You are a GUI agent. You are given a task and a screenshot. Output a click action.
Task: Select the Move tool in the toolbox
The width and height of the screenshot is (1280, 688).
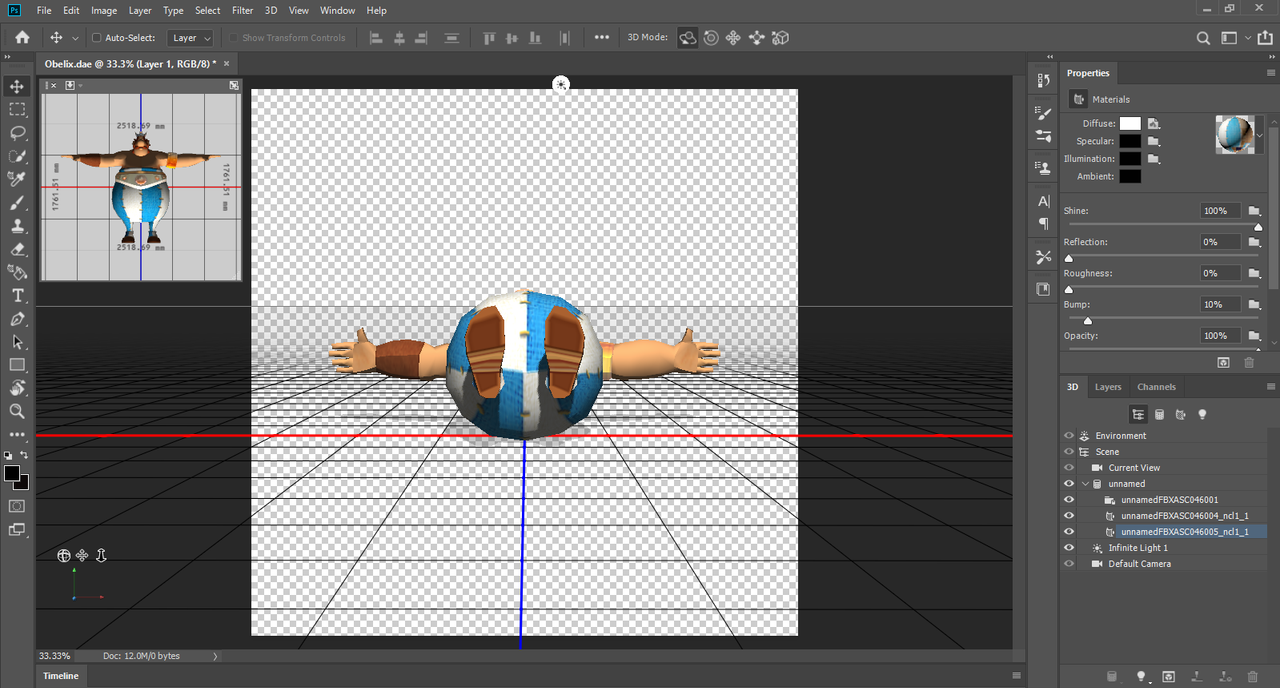click(17, 86)
